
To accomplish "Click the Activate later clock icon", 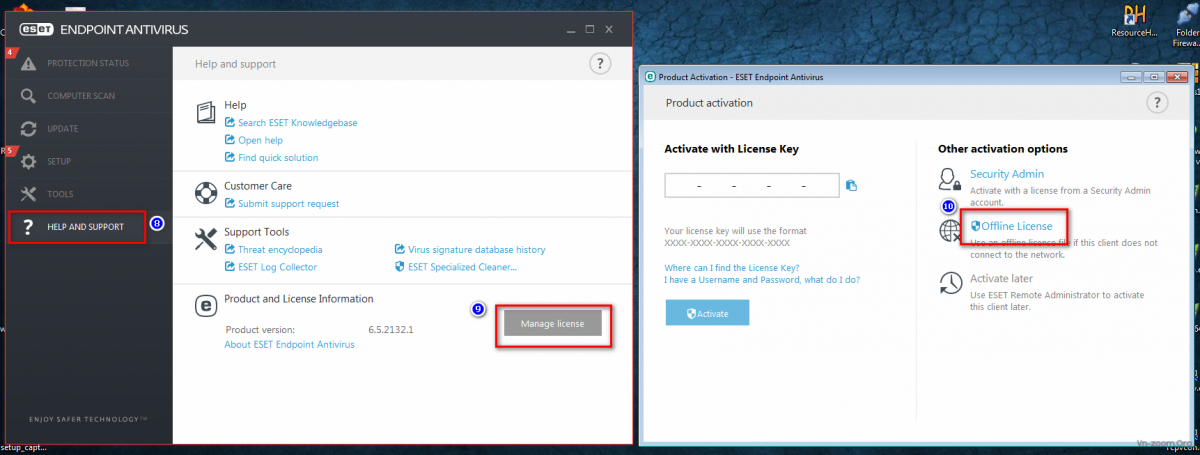I will [x=950, y=284].
